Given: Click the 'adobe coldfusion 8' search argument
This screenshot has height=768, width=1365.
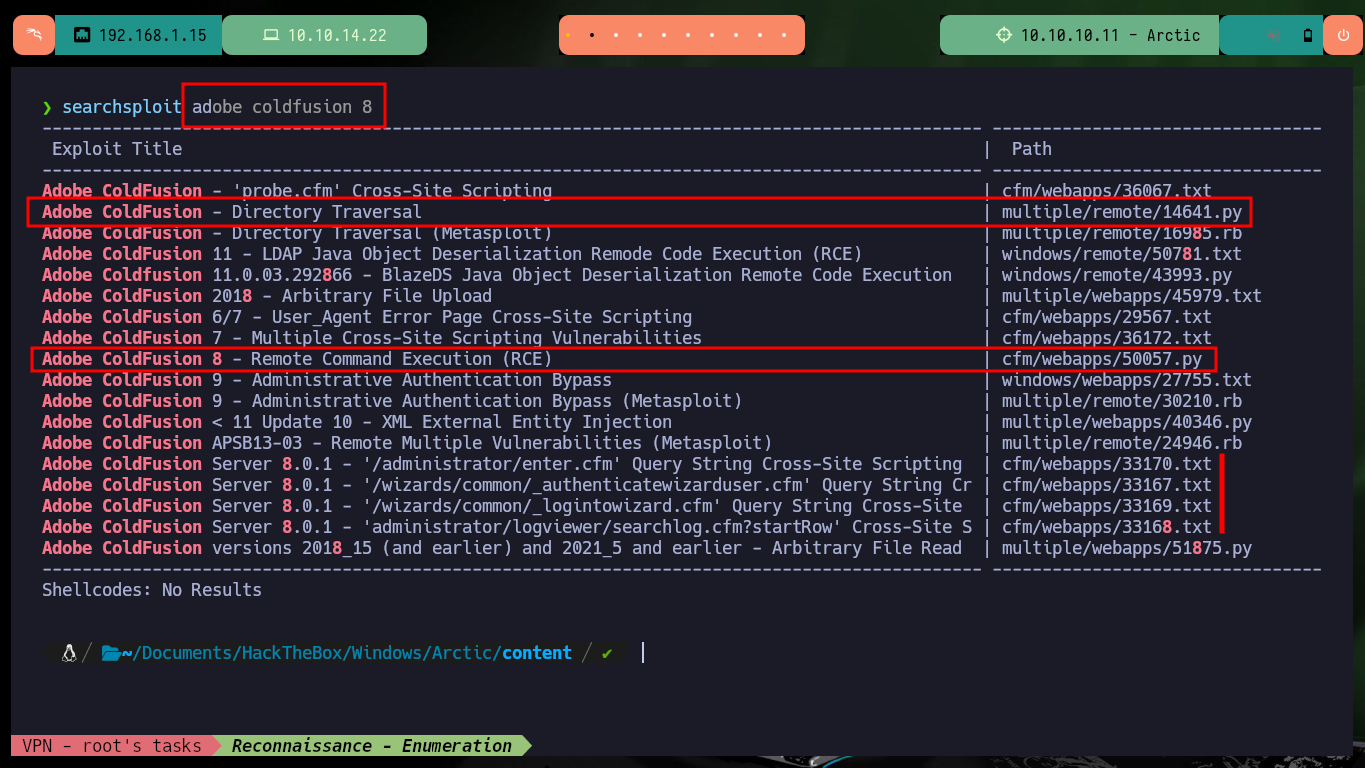Looking at the screenshot, I should coord(283,107).
